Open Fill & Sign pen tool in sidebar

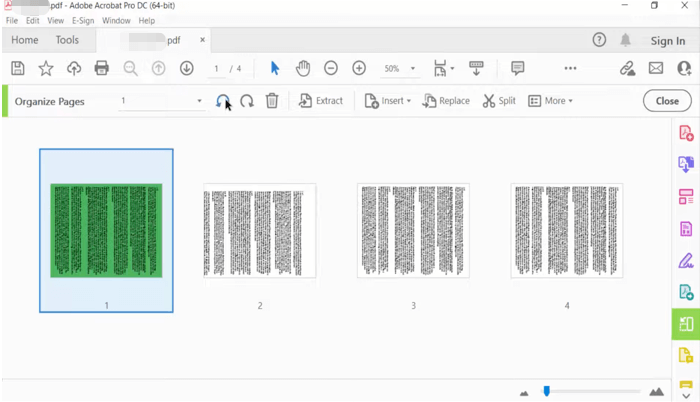pos(686,260)
